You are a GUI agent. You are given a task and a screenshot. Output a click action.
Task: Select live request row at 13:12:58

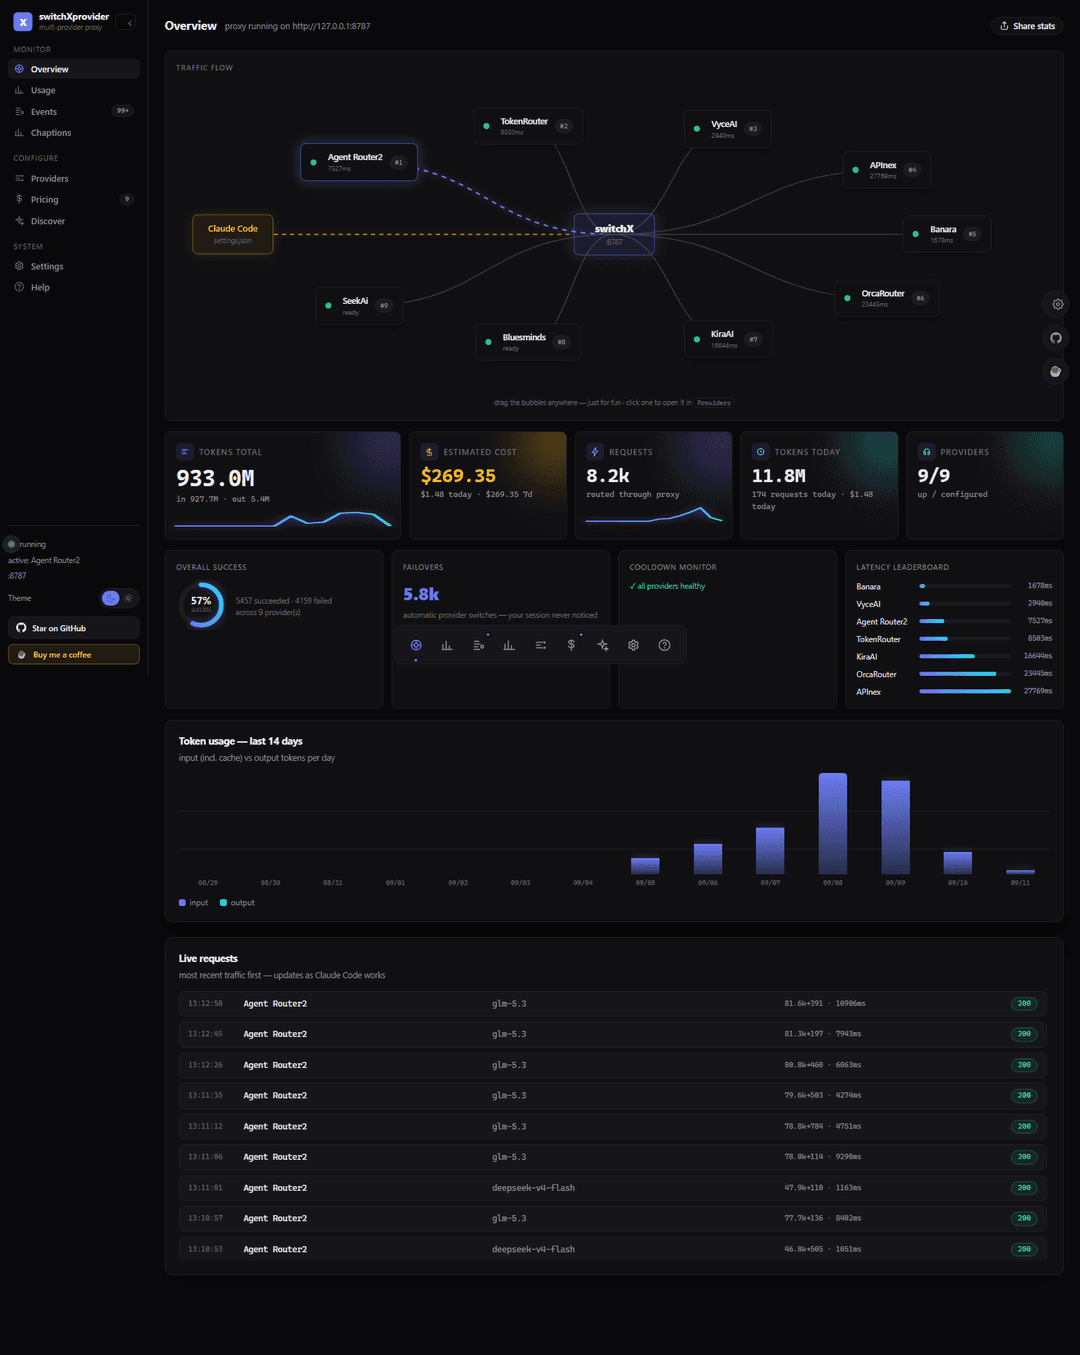click(613, 1003)
